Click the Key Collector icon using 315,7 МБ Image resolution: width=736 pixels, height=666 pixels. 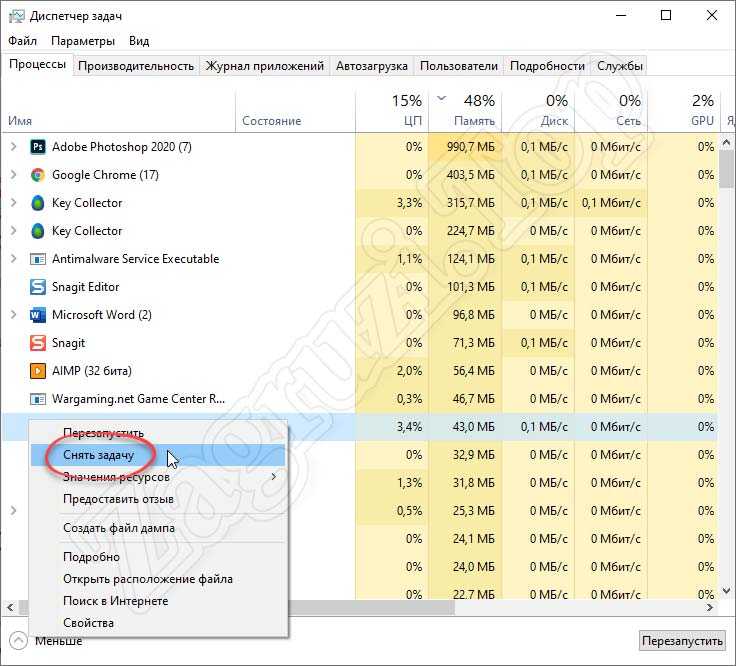click(x=38, y=203)
